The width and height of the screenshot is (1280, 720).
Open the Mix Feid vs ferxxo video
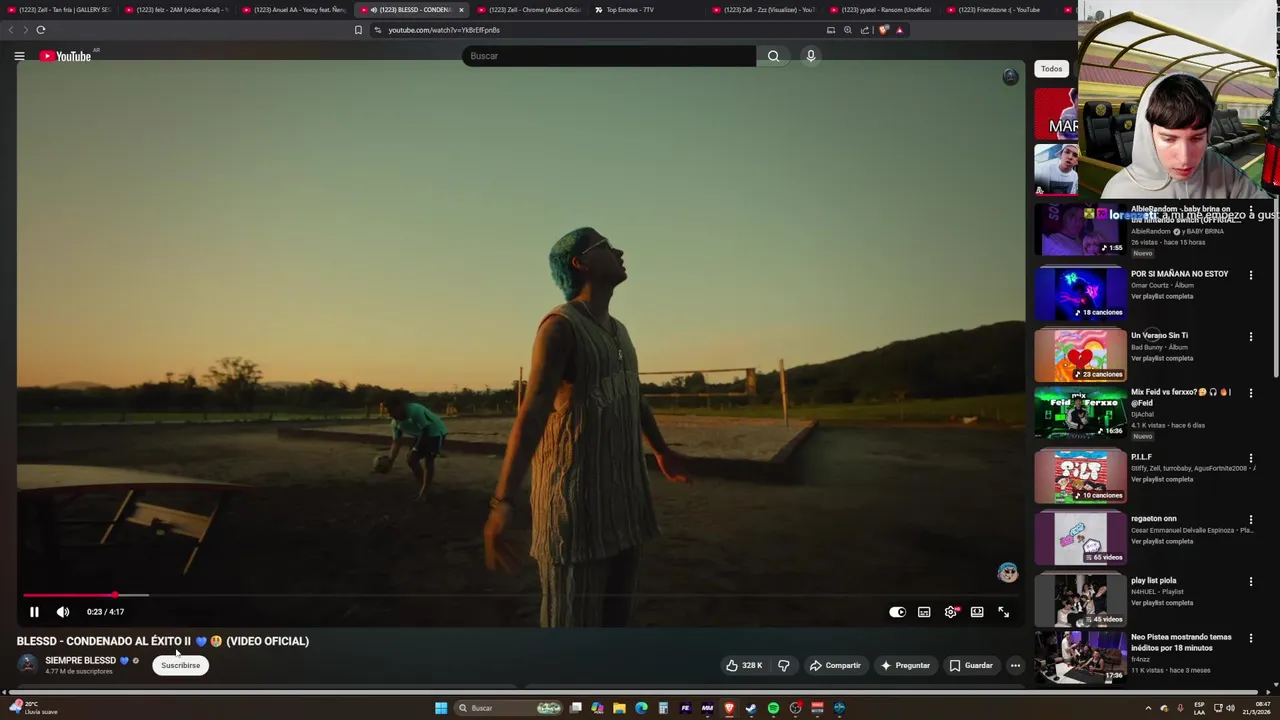(1080, 412)
